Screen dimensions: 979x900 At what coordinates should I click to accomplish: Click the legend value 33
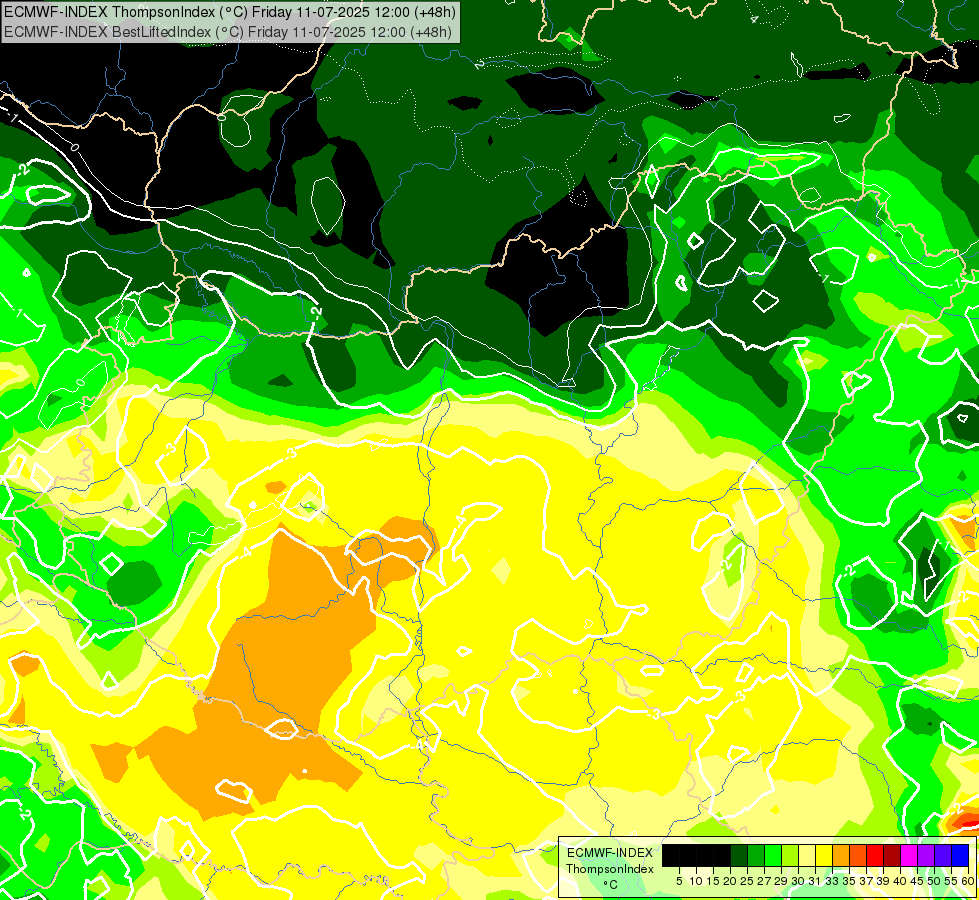(x=832, y=881)
